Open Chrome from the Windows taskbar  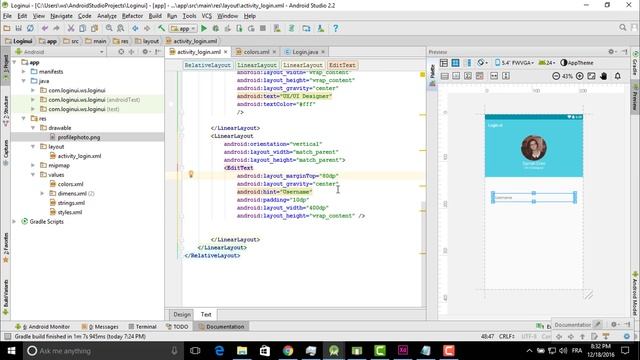pos(288,351)
